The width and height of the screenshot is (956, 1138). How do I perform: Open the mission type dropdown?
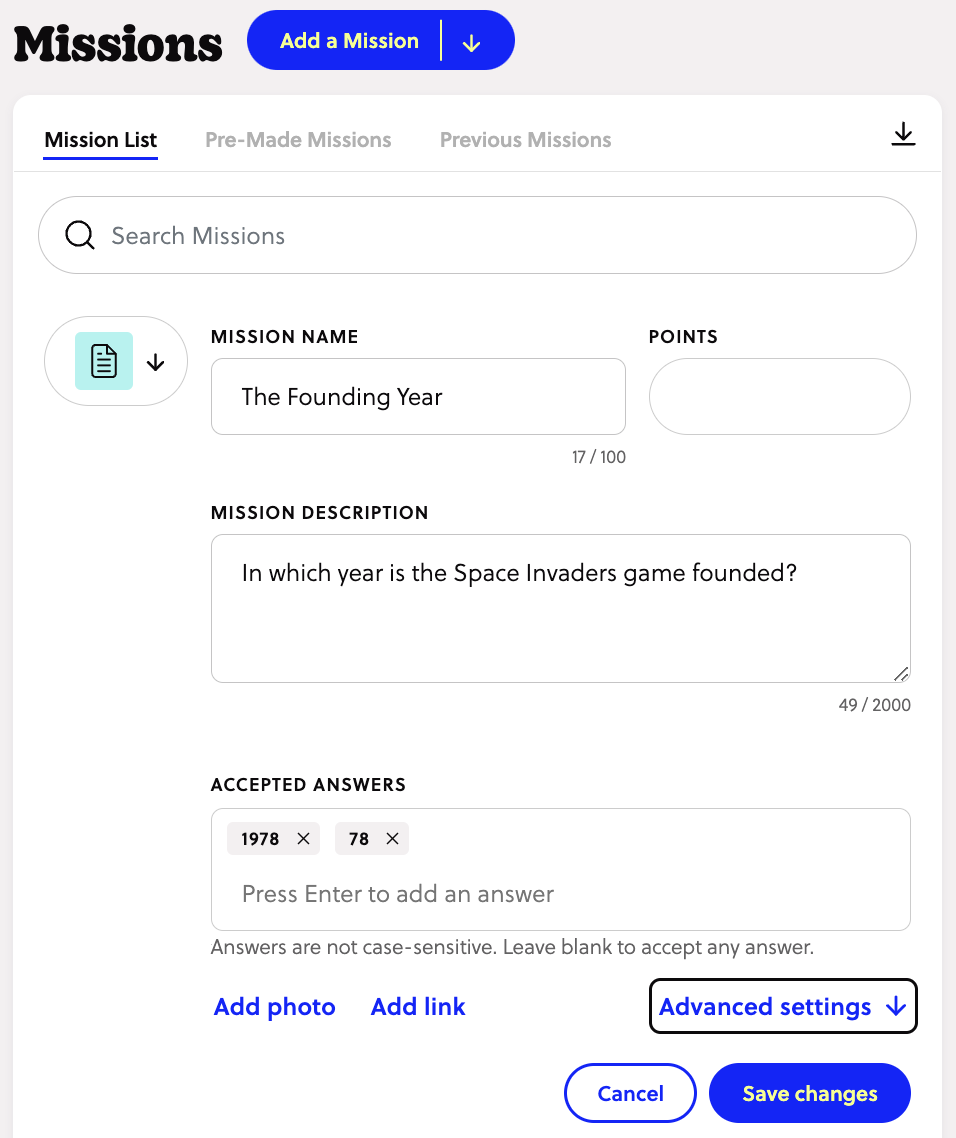tap(156, 361)
